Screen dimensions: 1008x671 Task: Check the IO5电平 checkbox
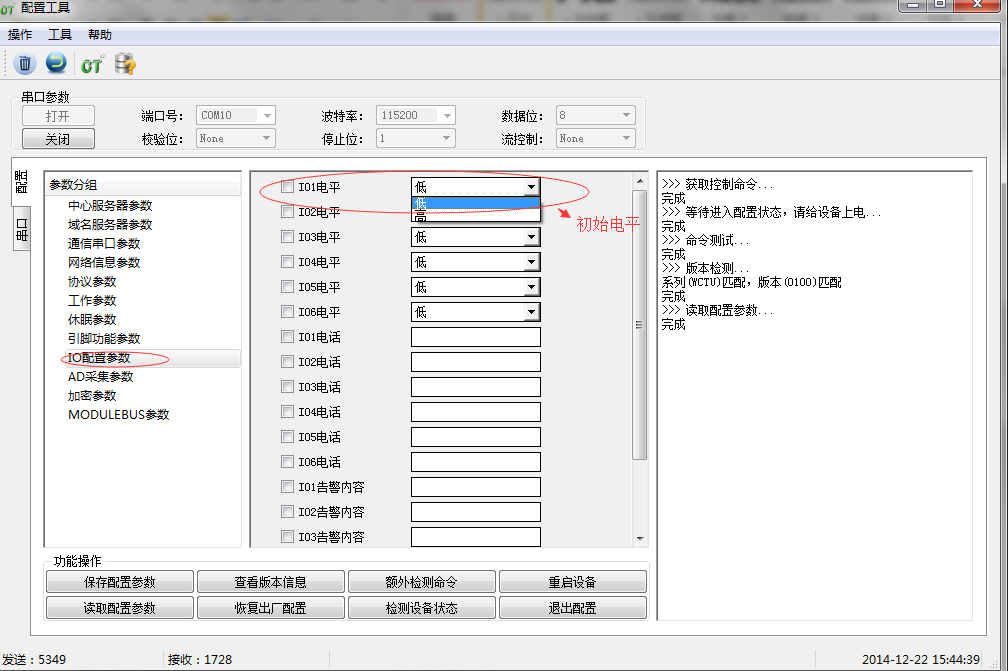tap(287, 287)
